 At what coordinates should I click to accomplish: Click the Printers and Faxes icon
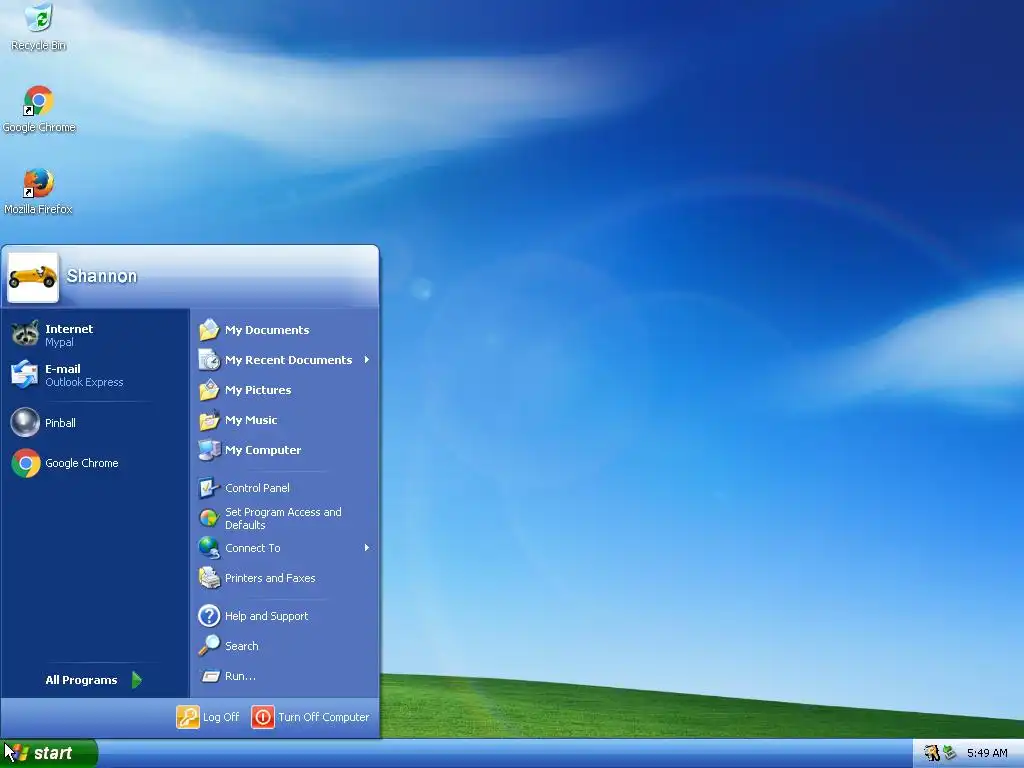click(209, 578)
